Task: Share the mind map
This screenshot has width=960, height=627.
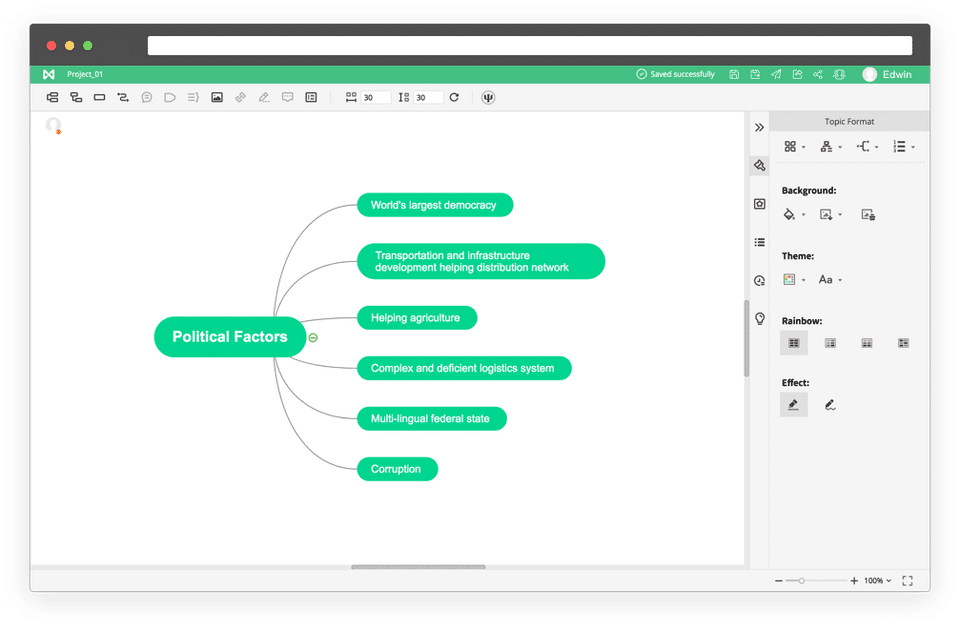Action: click(x=818, y=74)
